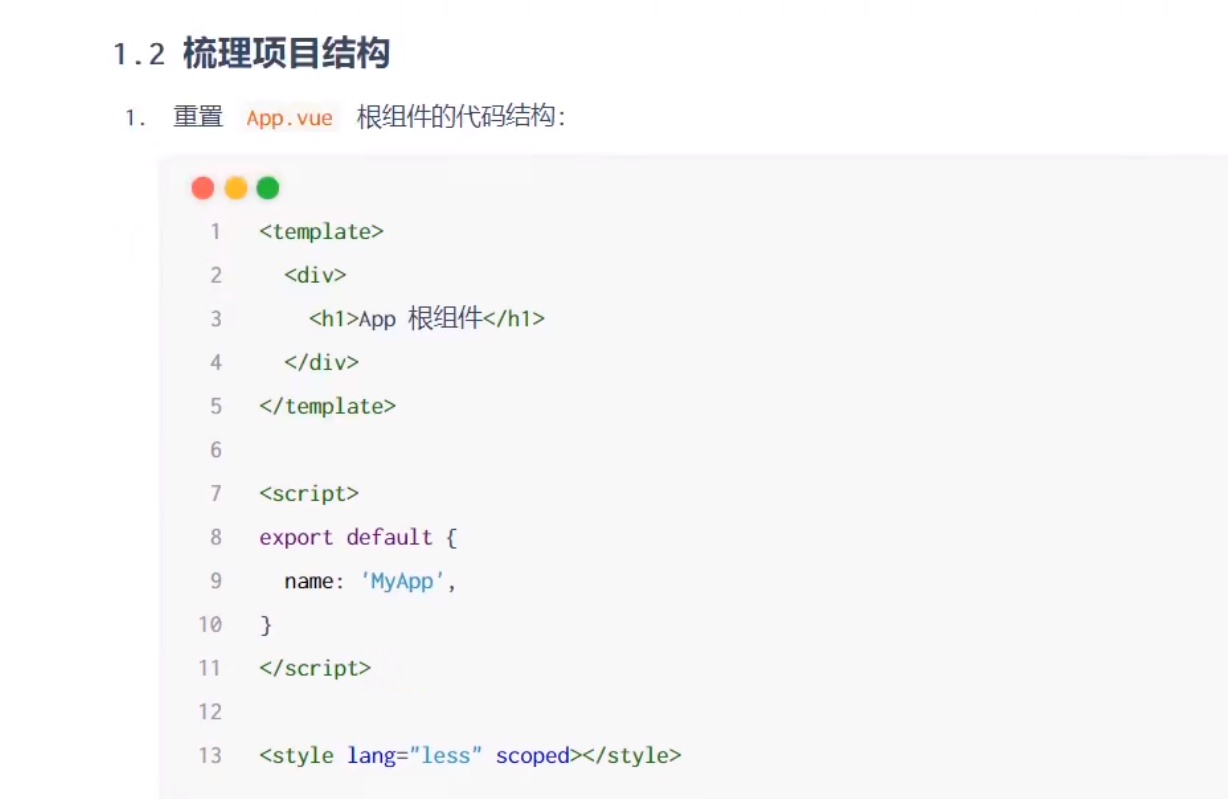The image size is (1228, 799).
Task: Click the closing "</script>" tag on line 11
Action: [315, 668]
